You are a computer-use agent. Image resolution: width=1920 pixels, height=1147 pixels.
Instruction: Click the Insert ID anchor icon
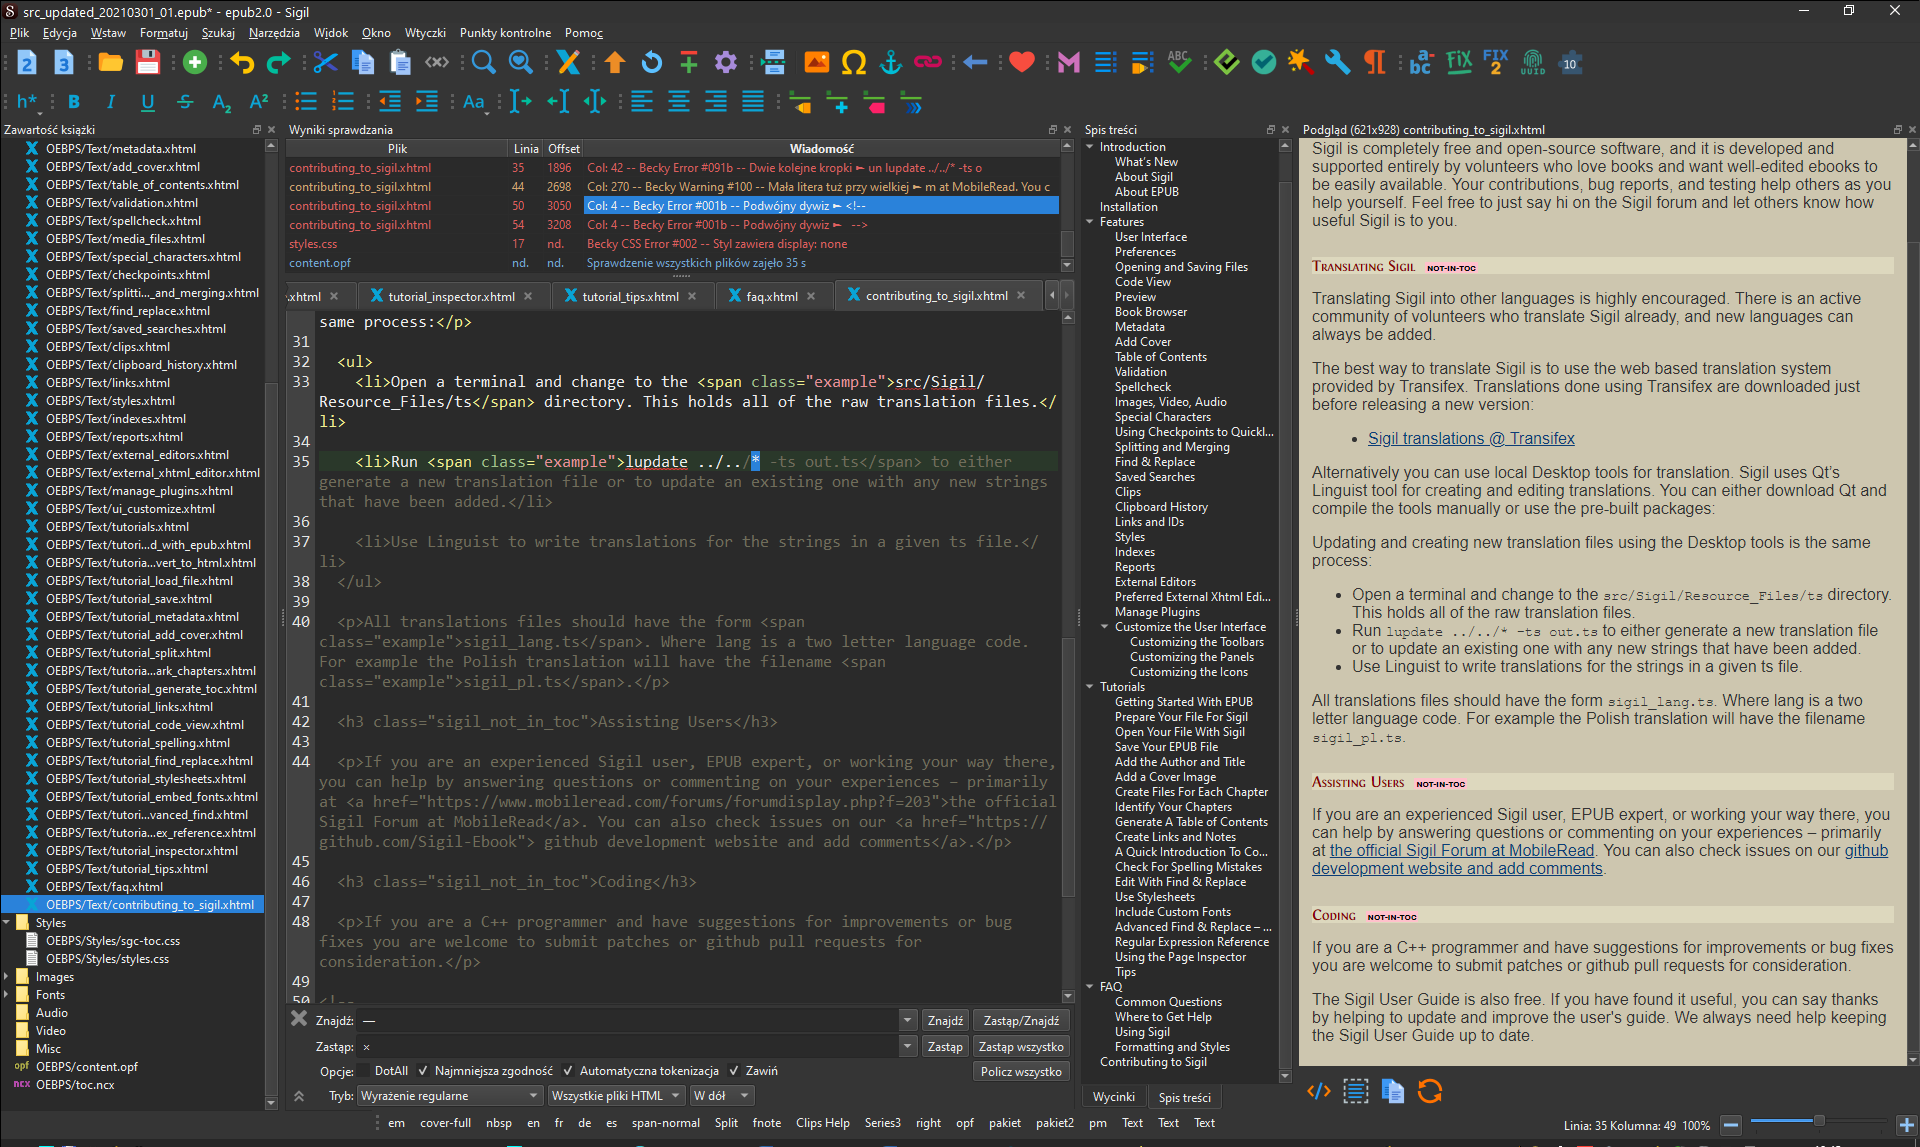(x=890, y=63)
